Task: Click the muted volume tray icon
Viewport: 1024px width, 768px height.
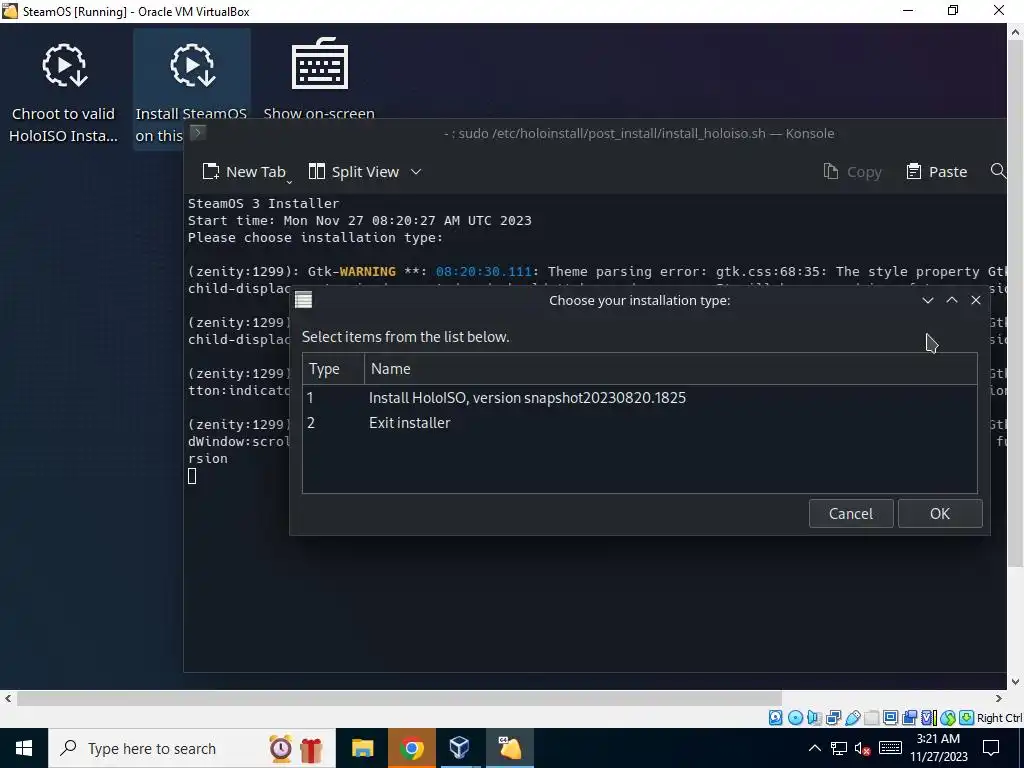Action: click(x=863, y=748)
